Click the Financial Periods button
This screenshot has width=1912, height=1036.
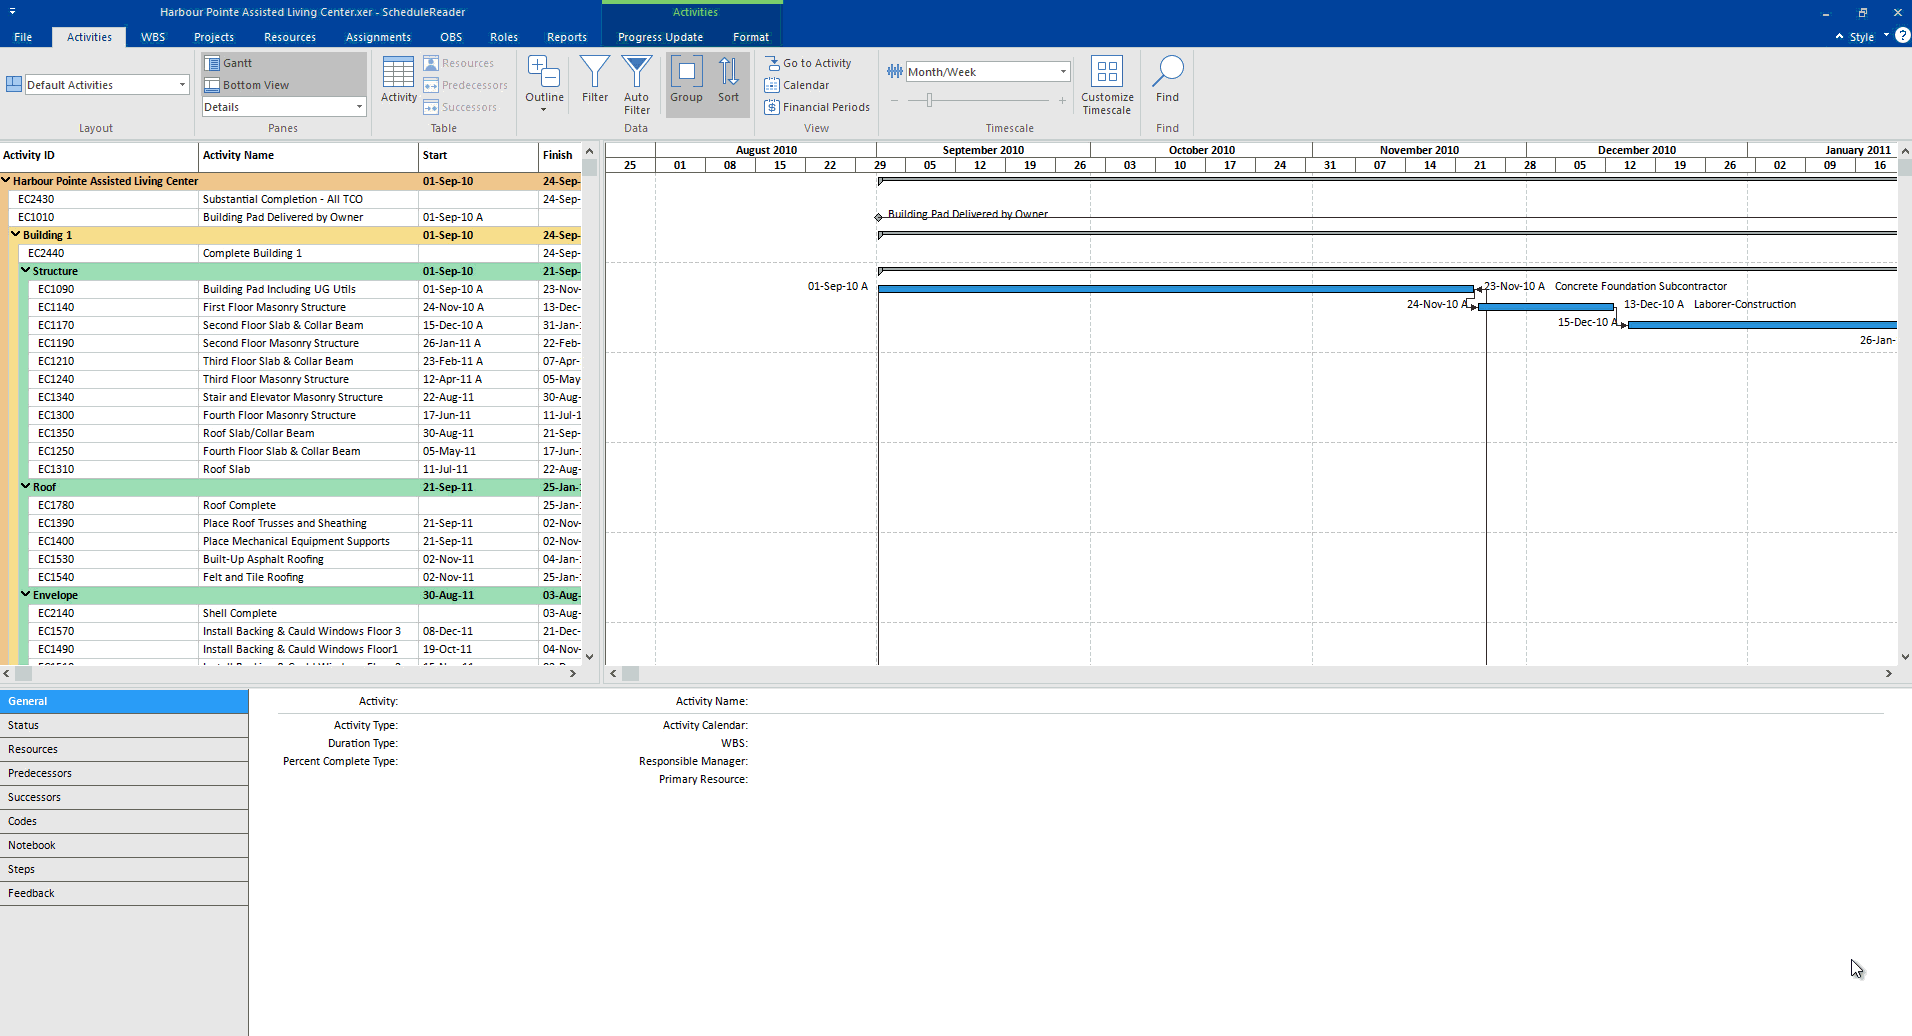pyautogui.click(x=825, y=107)
